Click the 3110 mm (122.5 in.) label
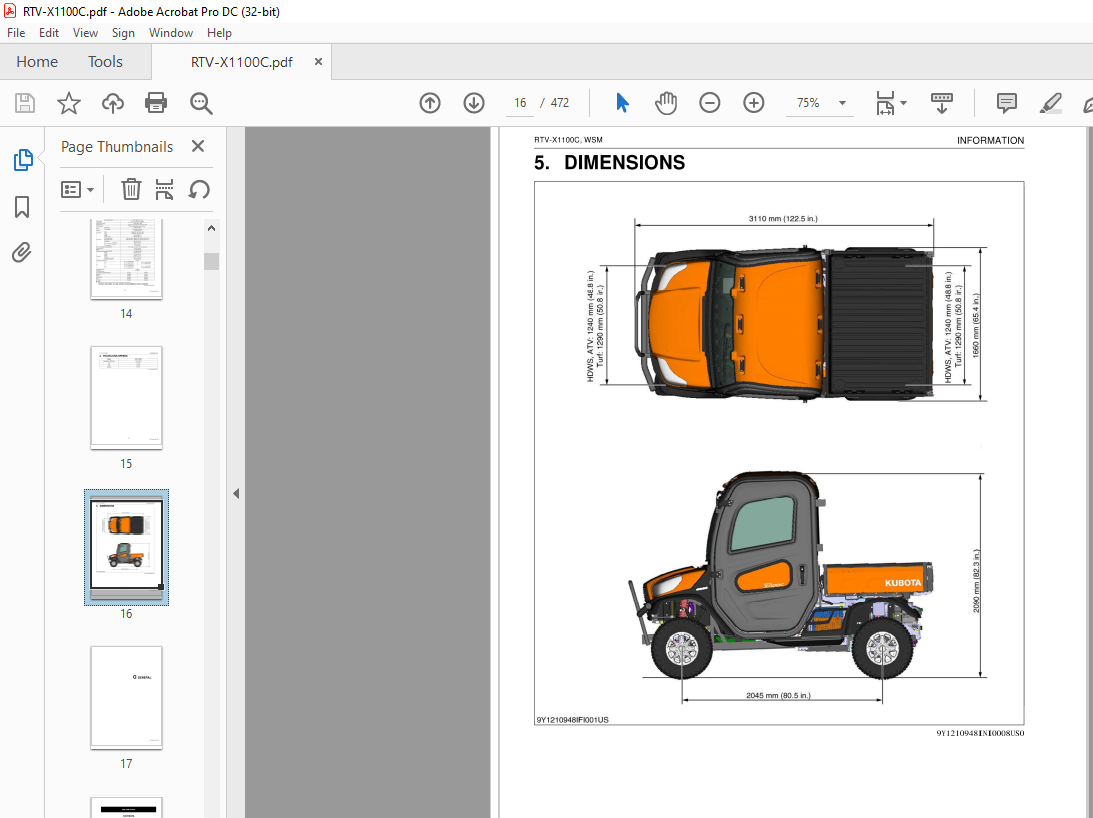1093x818 pixels. coord(783,219)
